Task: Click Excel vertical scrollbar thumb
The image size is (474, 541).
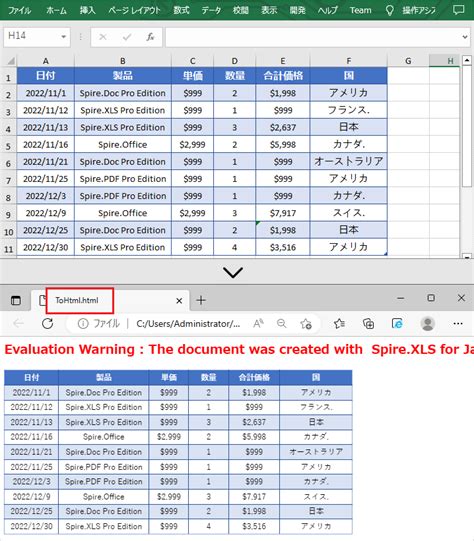Action: [x=467, y=126]
